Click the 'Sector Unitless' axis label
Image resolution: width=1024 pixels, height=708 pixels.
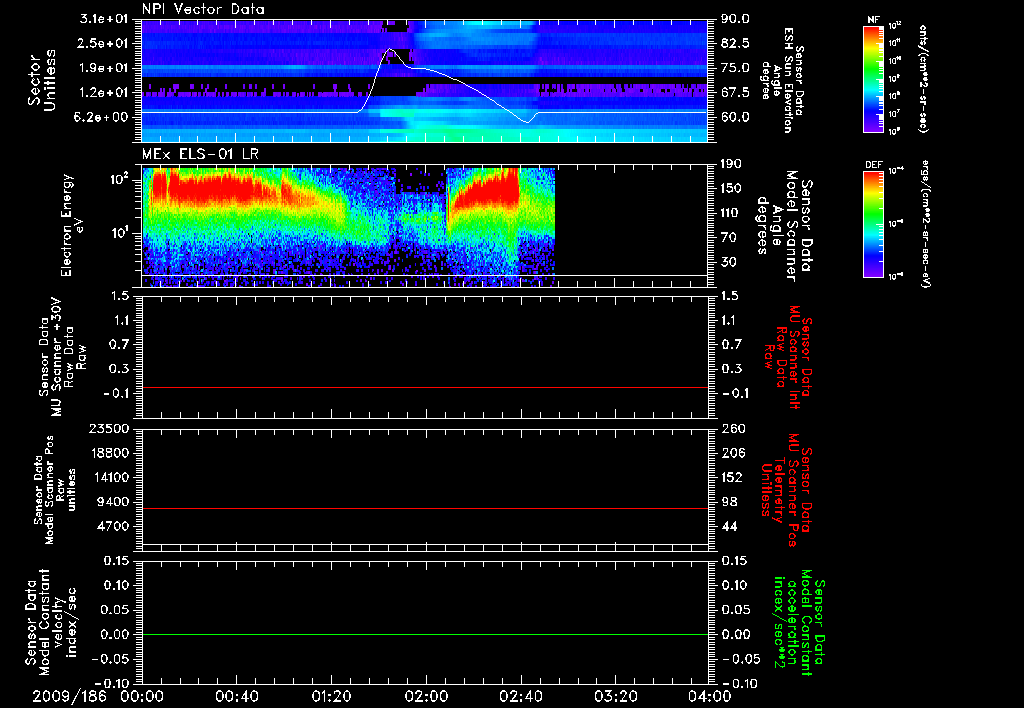42,80
